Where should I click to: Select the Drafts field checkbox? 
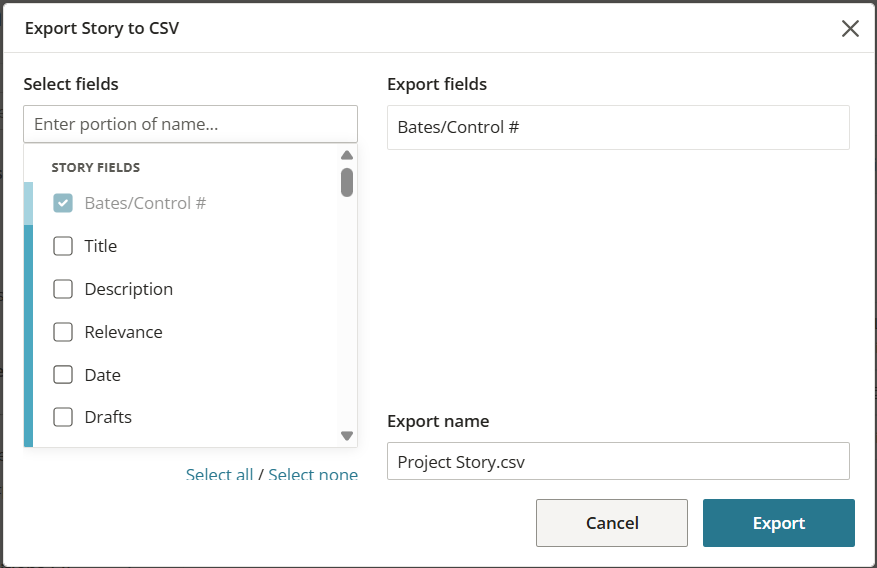coord(63,417)
